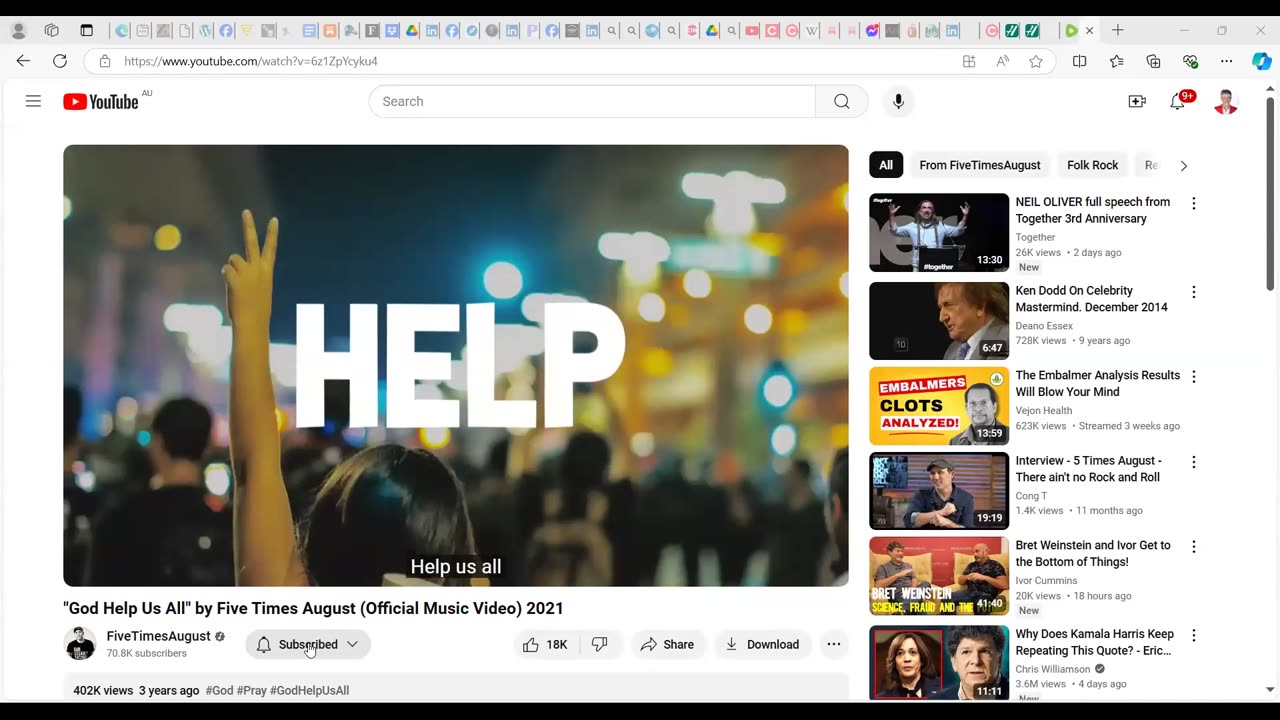
Task: Open the Copilot sidebar icon
Action: pyautogui.click(x=1262, y=61)
